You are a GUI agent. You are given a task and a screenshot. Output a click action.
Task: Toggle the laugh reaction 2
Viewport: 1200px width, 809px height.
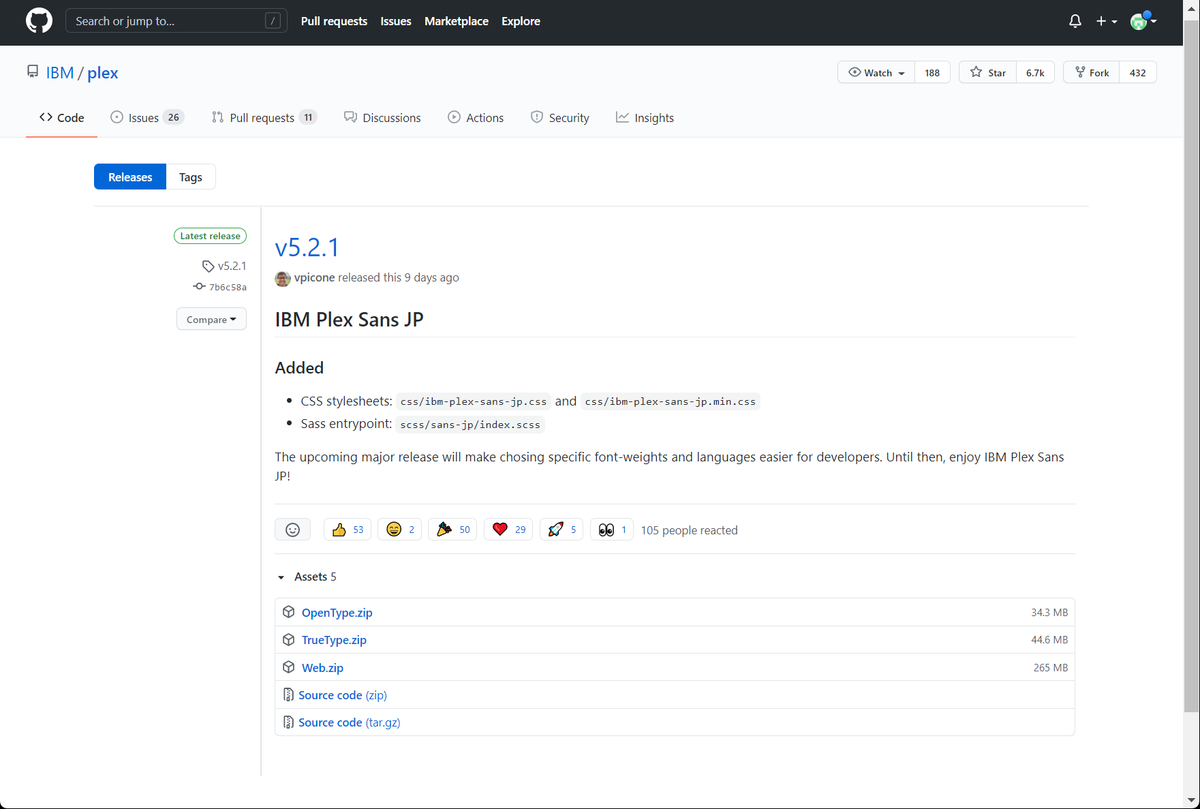point(400,530)
